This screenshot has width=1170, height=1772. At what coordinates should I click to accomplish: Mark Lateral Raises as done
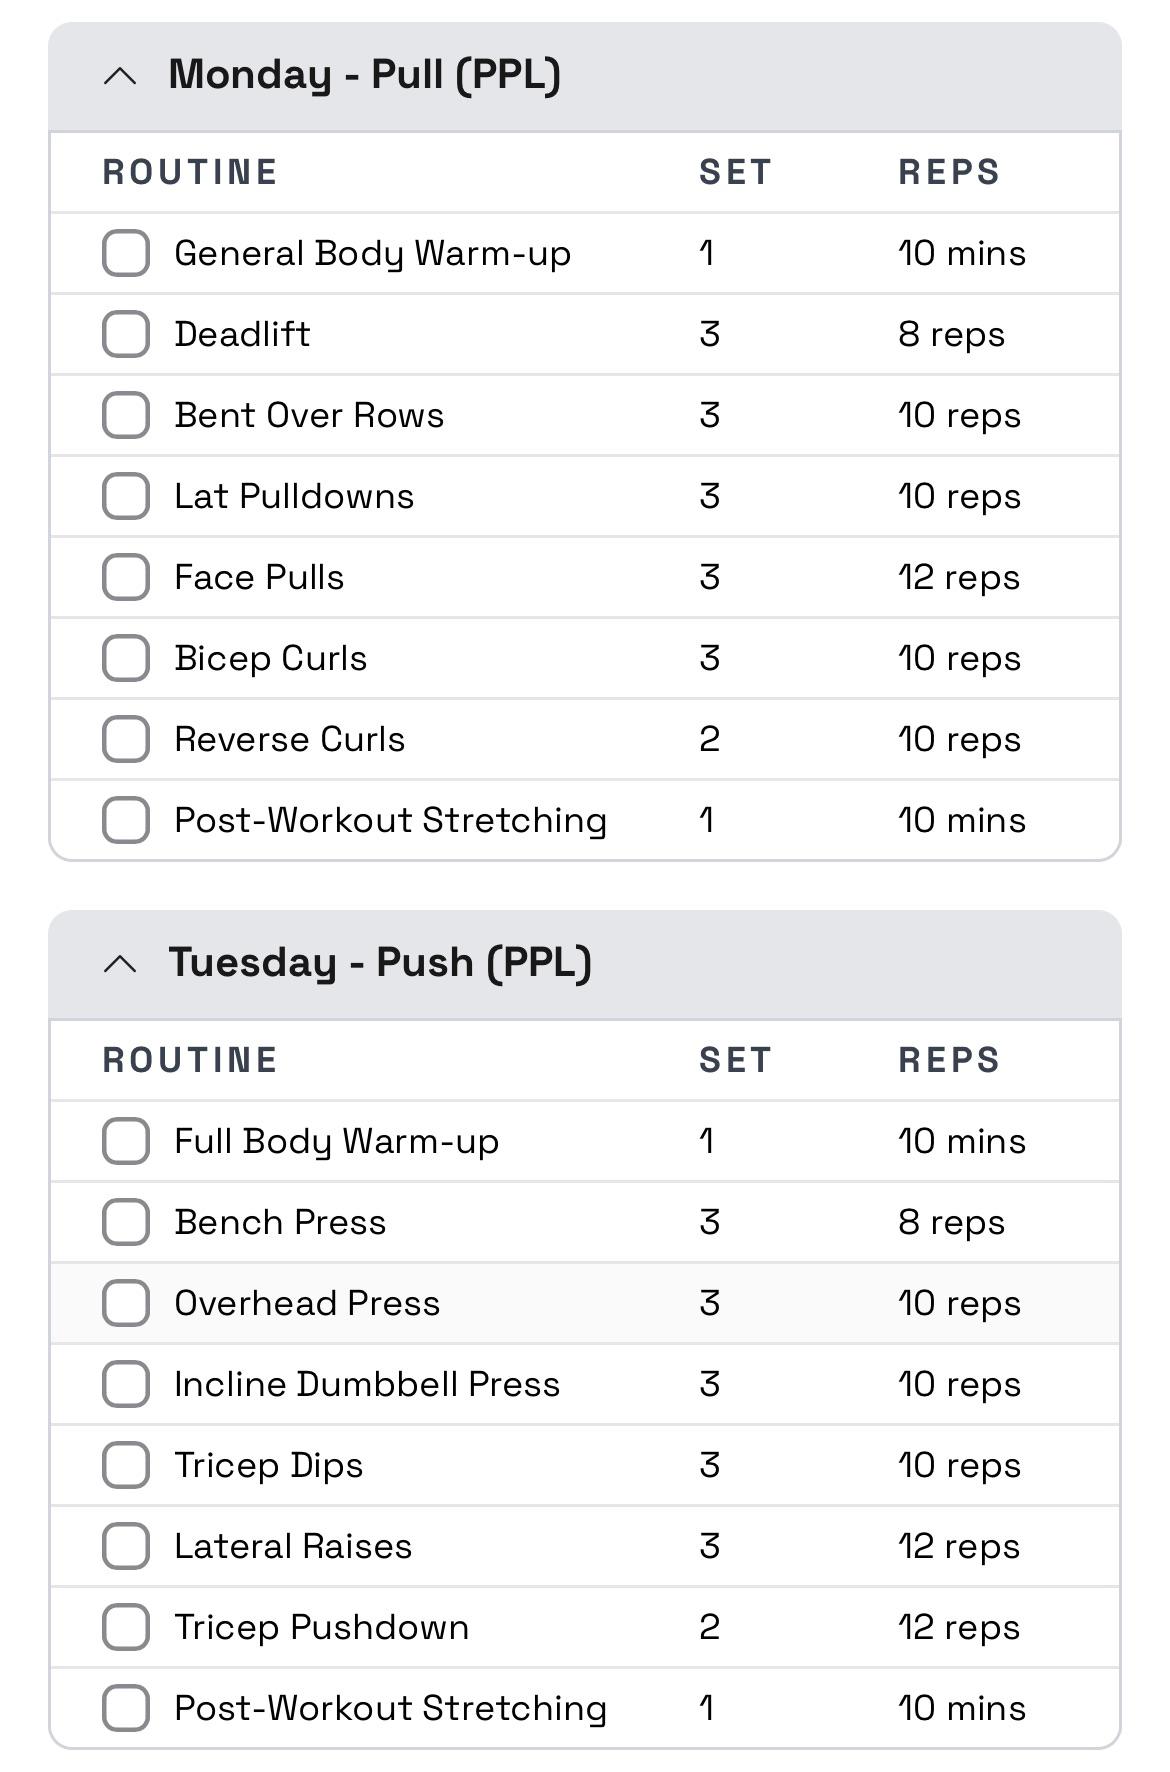click(126, 1546)
